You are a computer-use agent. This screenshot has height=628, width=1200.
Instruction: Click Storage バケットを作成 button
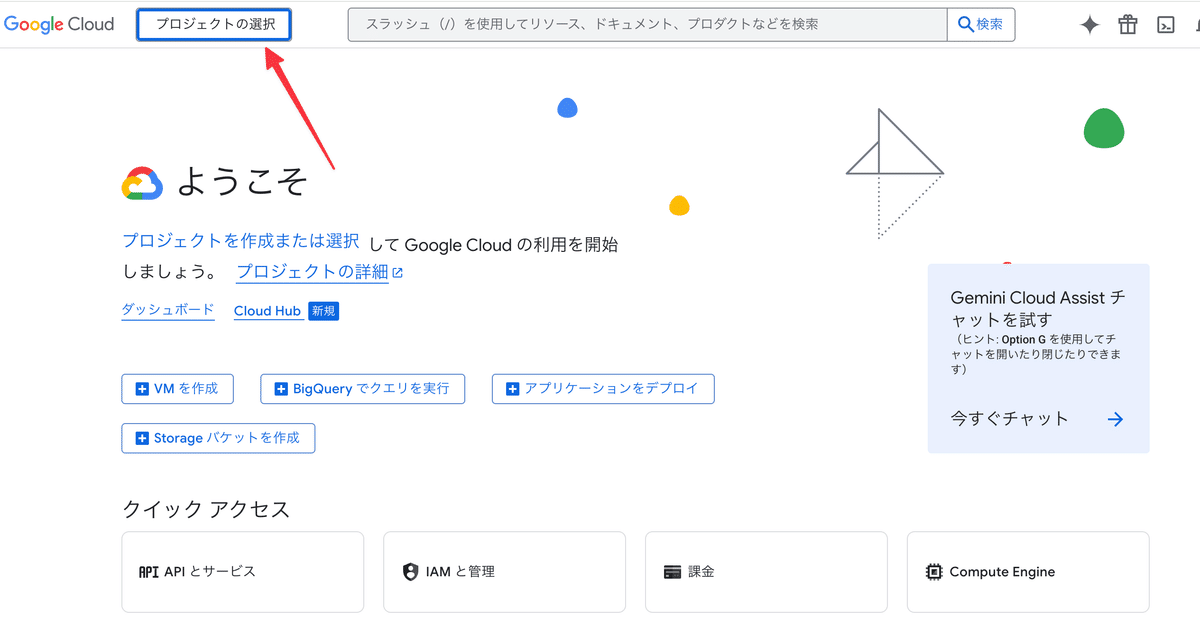click(219, 438)
